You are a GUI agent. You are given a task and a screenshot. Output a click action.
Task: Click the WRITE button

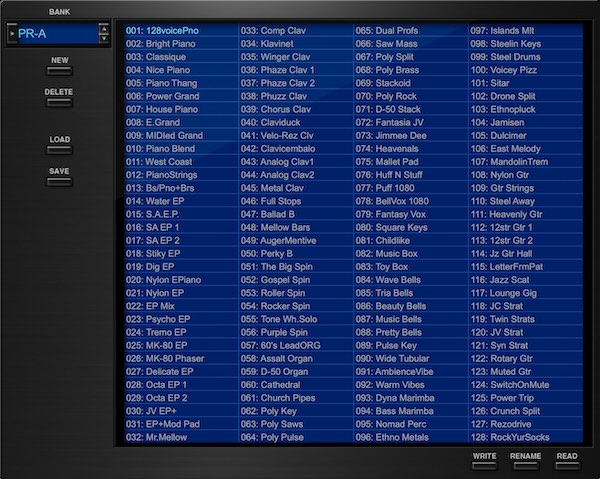click(x=484, y=466)
